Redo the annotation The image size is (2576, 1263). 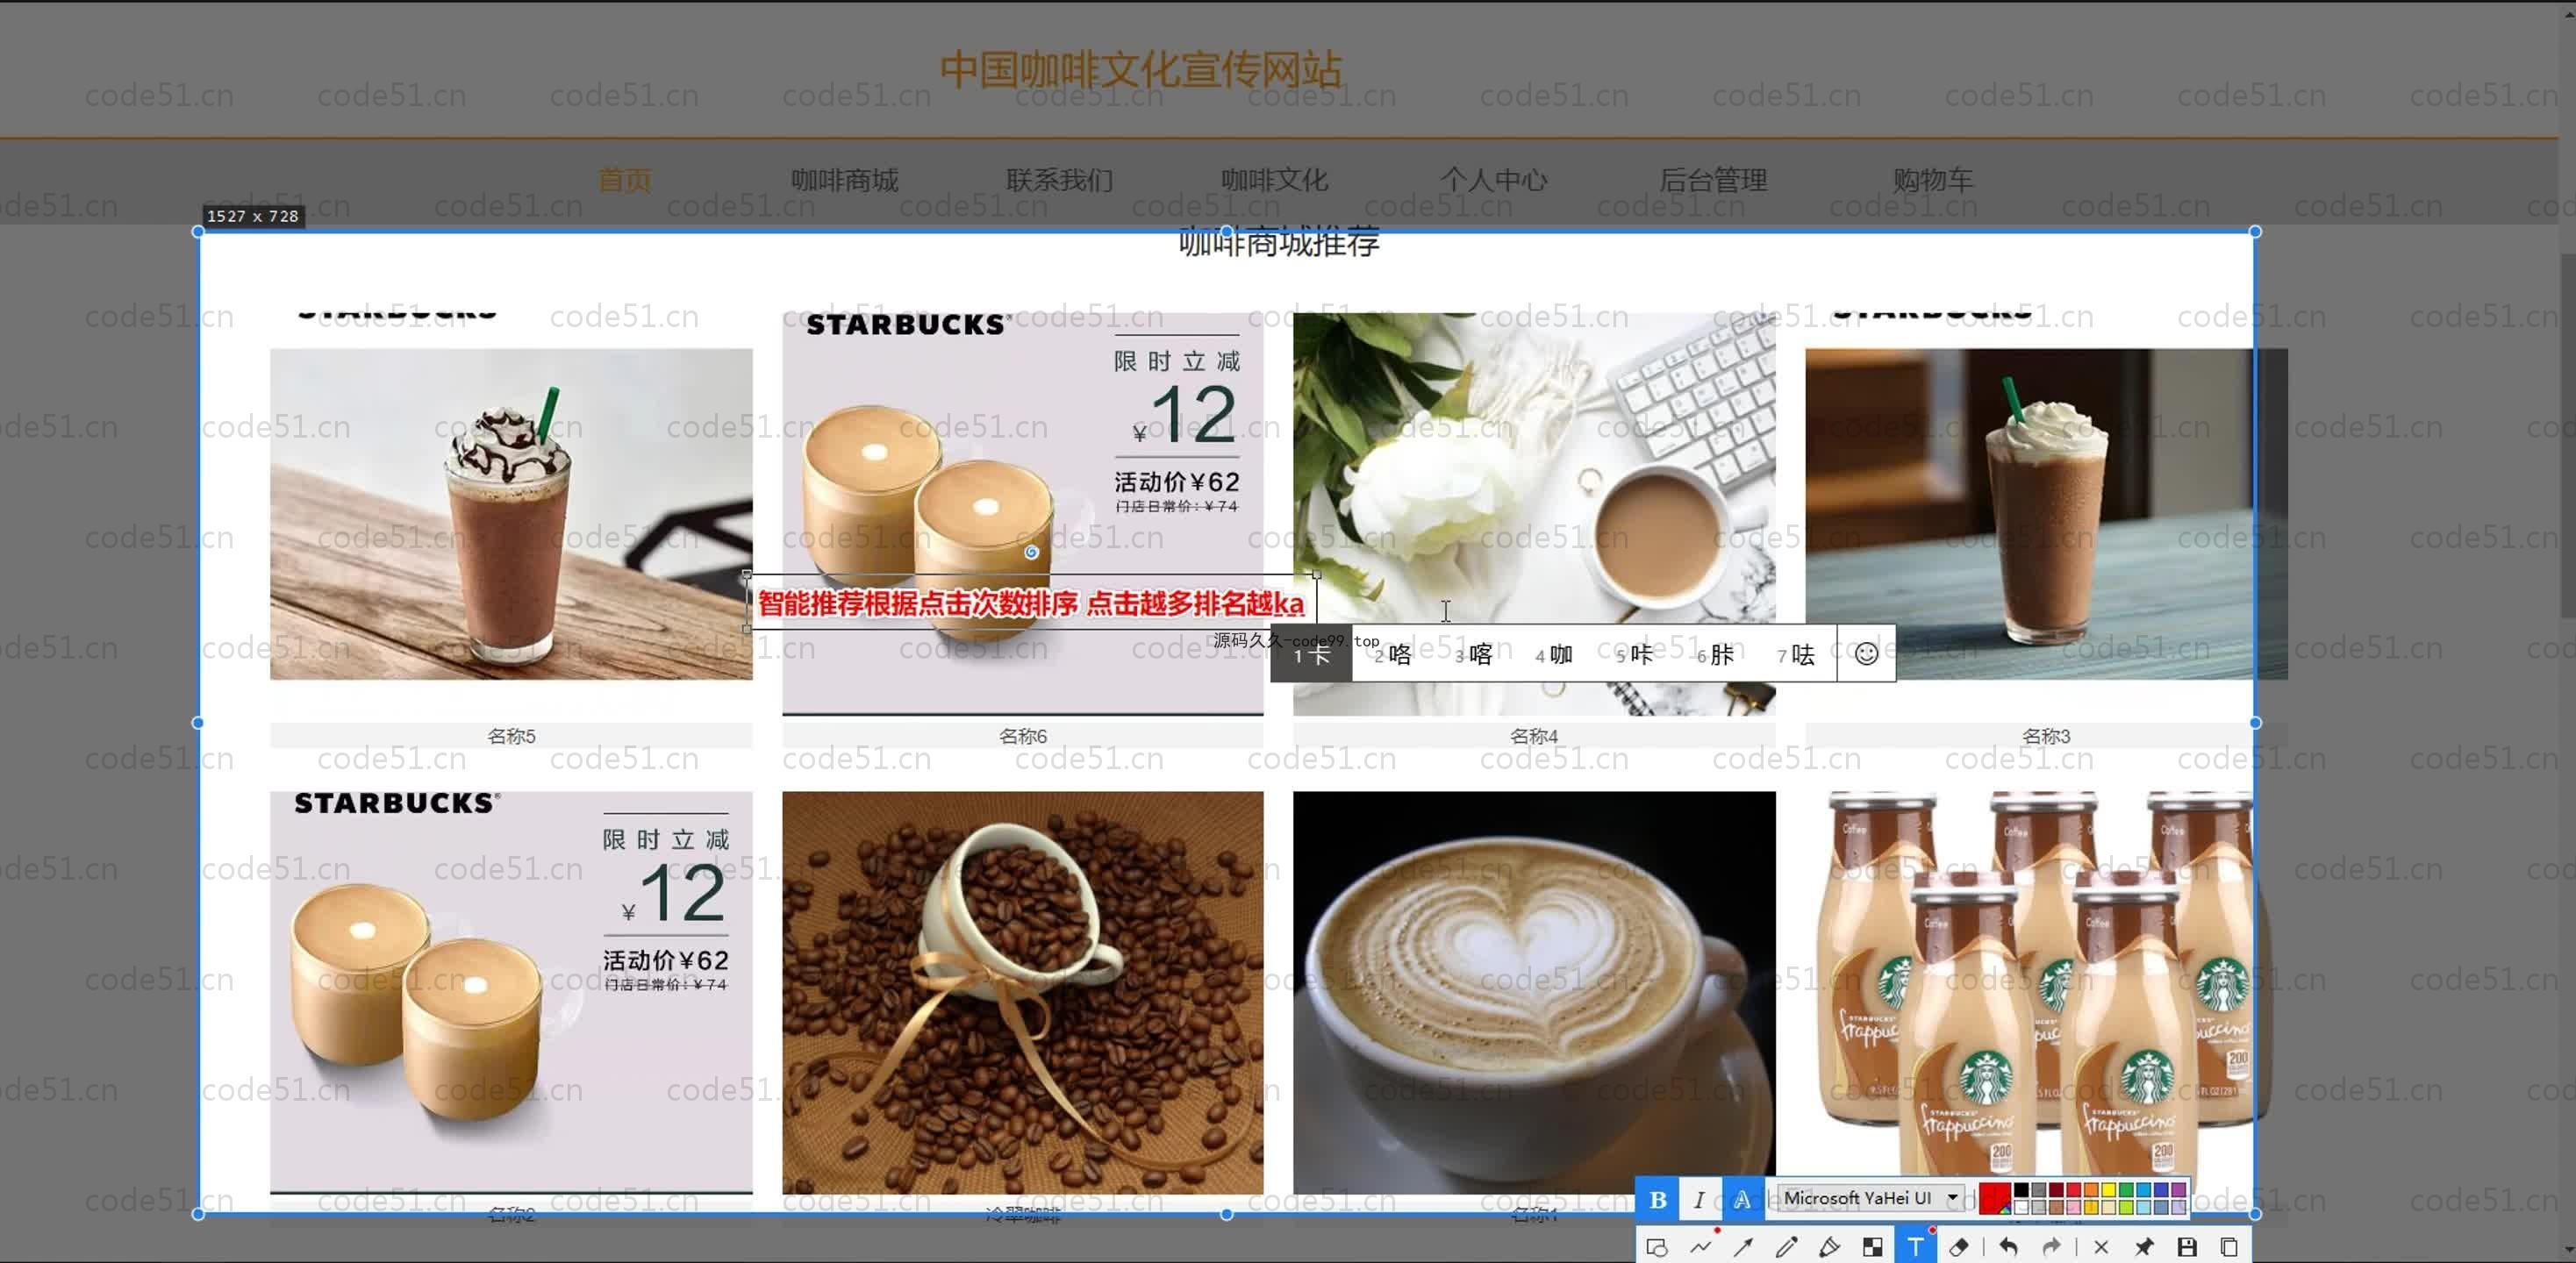coord(2051,1247)
